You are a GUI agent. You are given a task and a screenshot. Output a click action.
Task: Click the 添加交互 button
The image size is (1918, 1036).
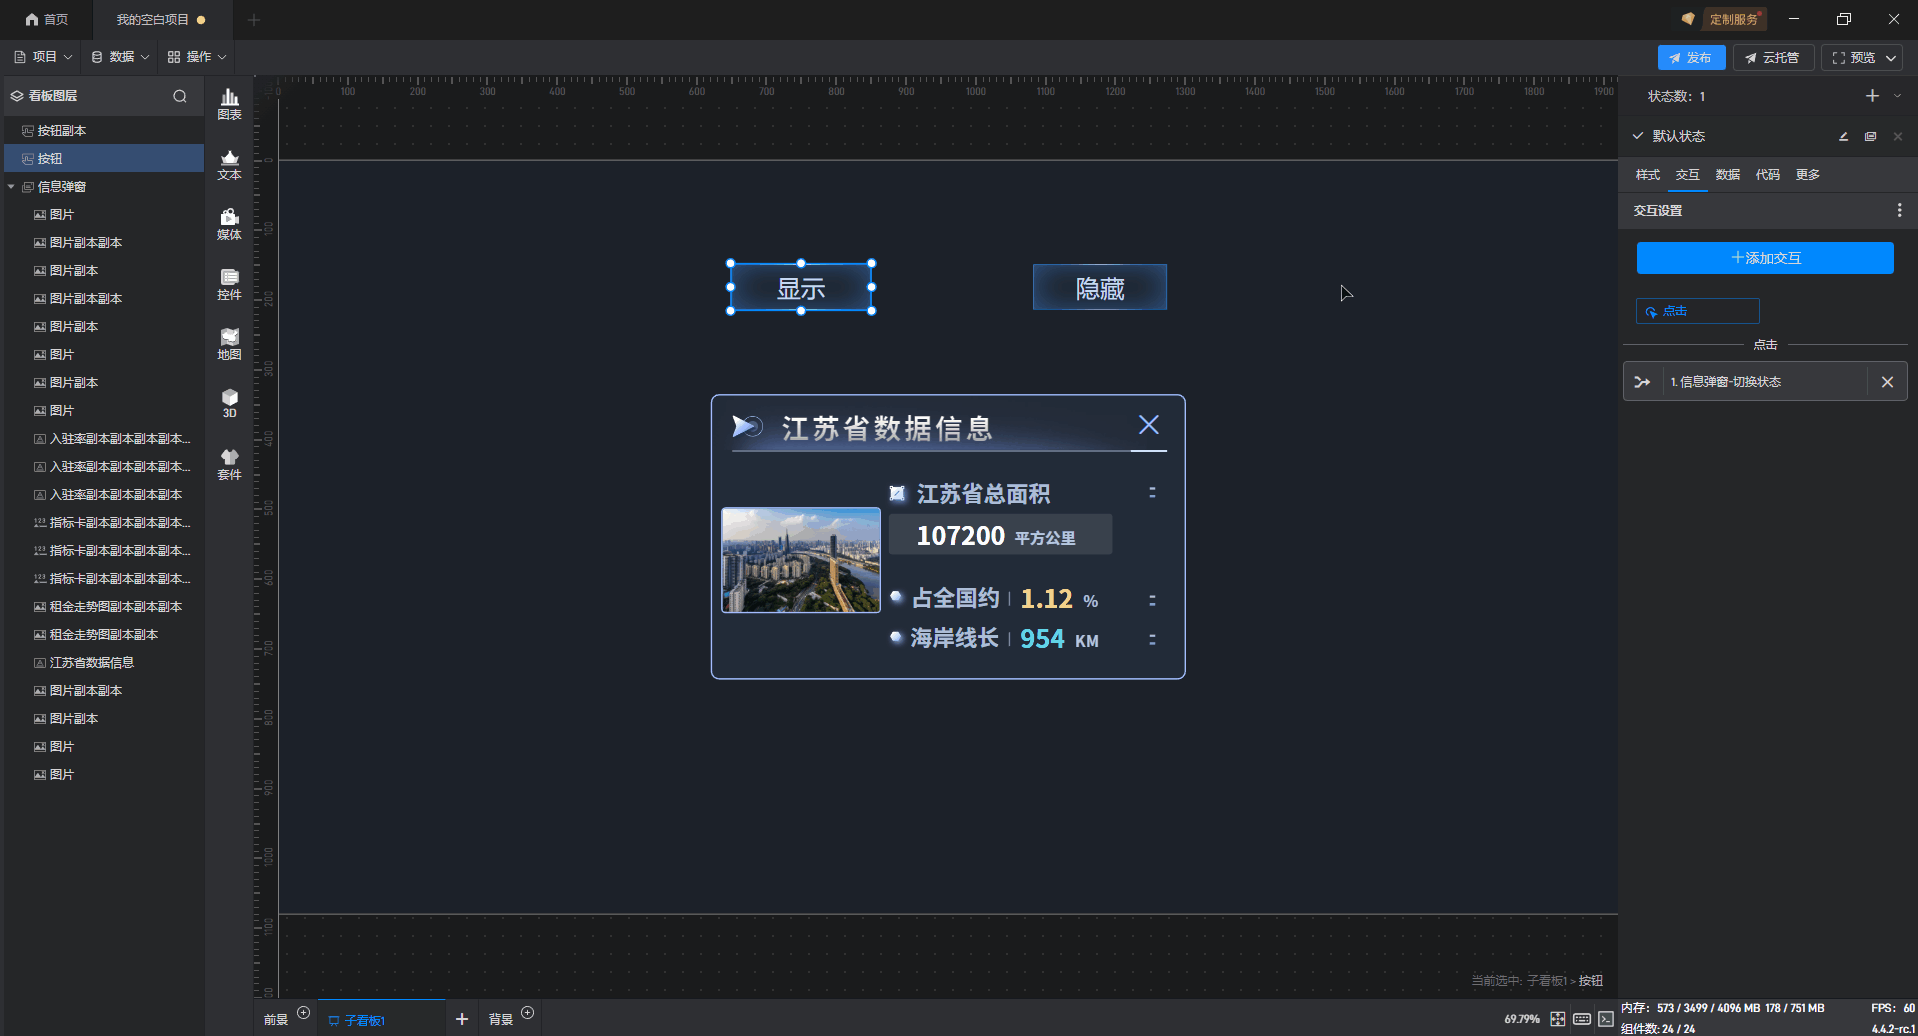(x=1765, y=258)
